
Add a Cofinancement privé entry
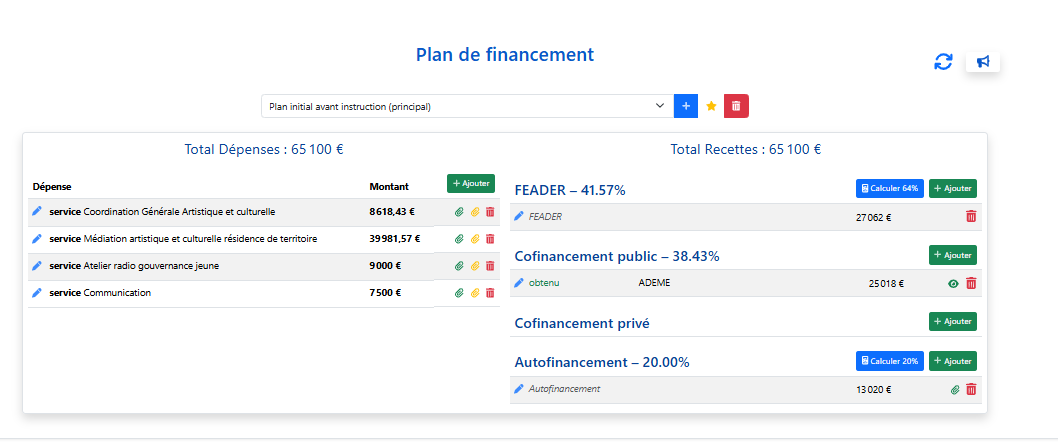pos(953,322)
